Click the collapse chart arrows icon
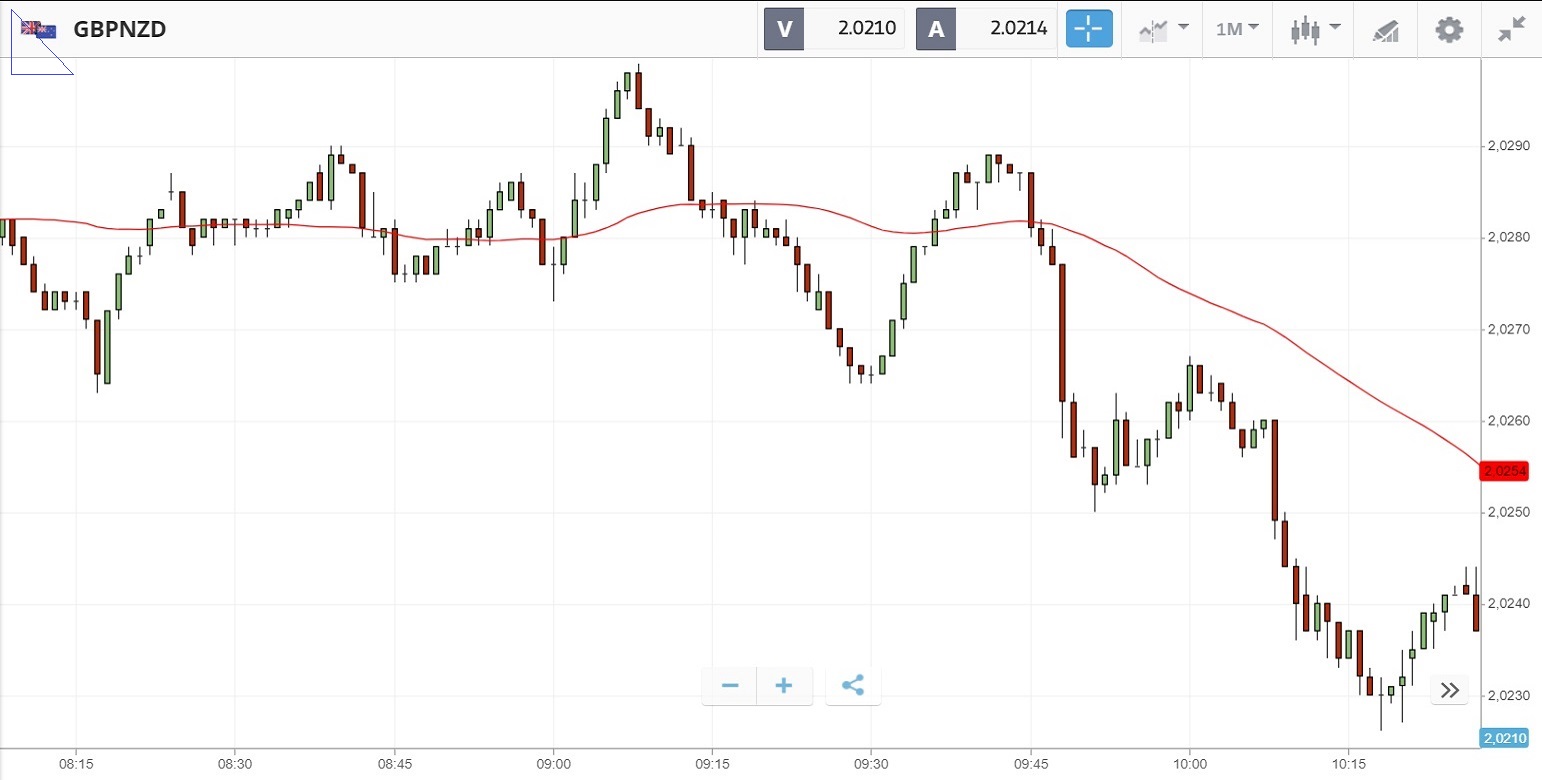Viewport: 1542px width, 780px height. pos(1511,29)
